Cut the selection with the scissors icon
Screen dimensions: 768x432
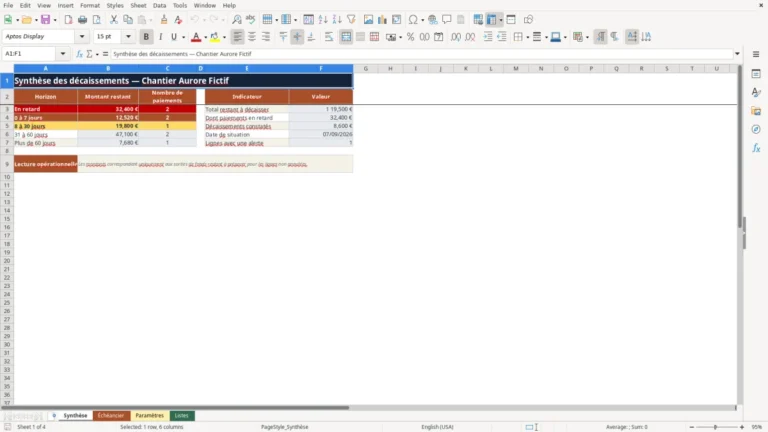click(x=114, y=20)
